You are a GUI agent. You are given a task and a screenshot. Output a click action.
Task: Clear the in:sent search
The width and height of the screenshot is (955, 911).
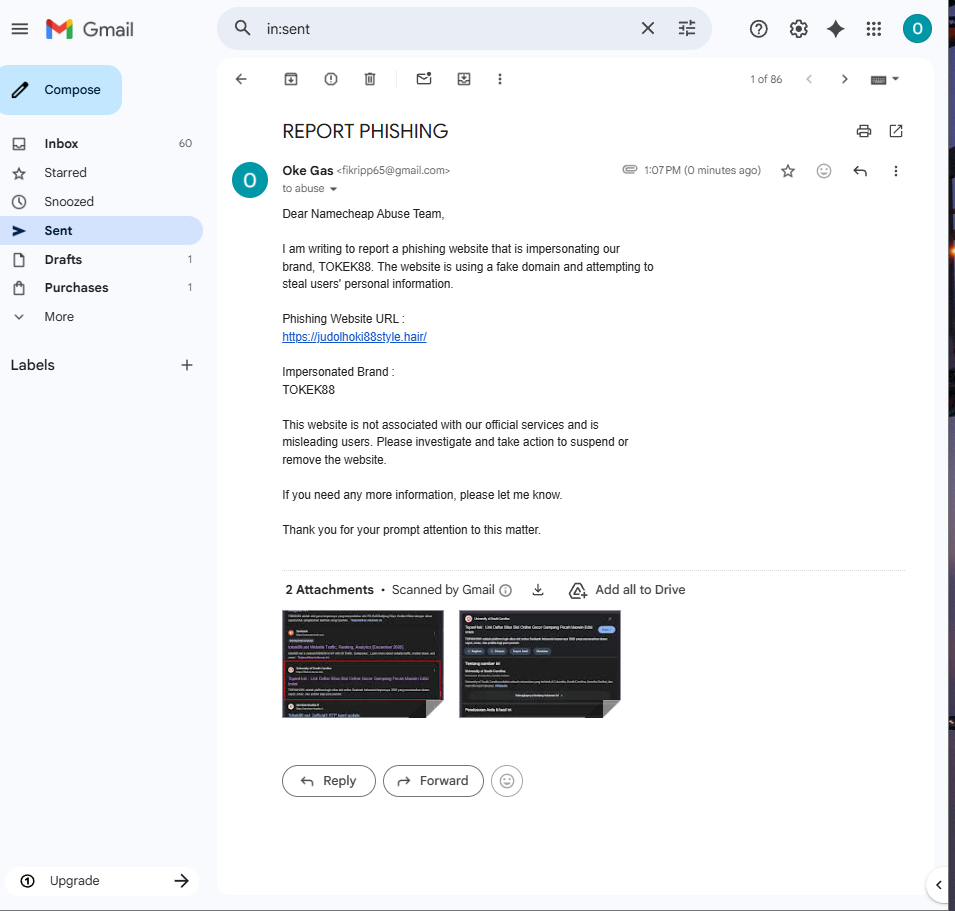[647, 28]
